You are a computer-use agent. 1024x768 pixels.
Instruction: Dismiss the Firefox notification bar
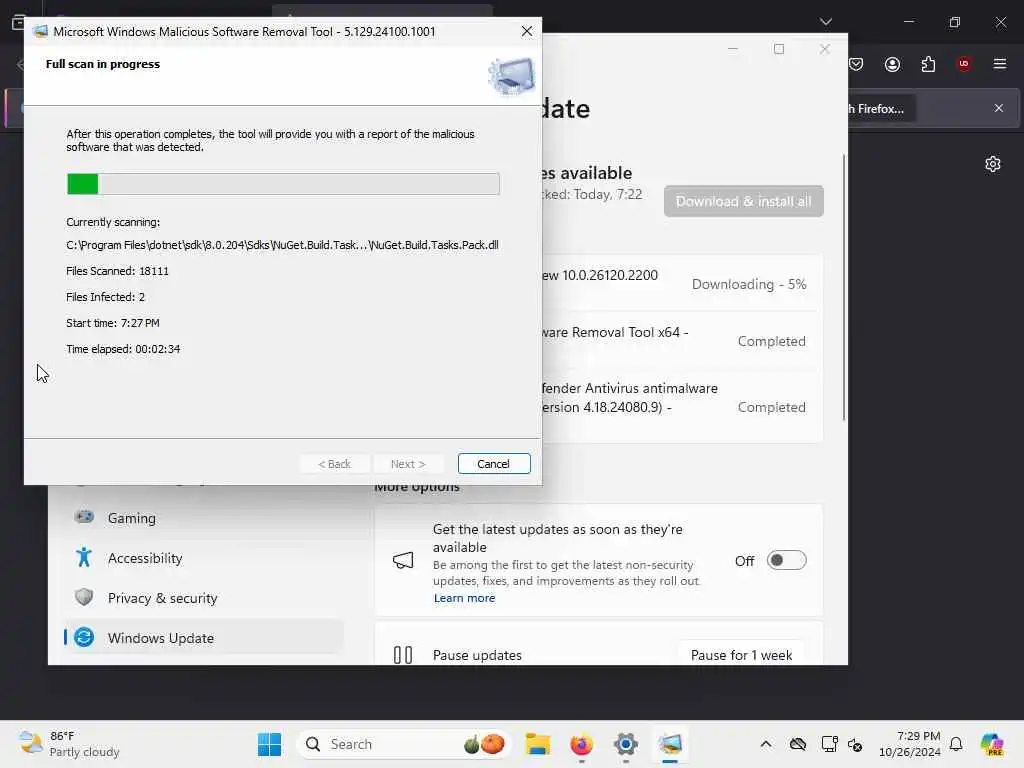tap(999, 108)
